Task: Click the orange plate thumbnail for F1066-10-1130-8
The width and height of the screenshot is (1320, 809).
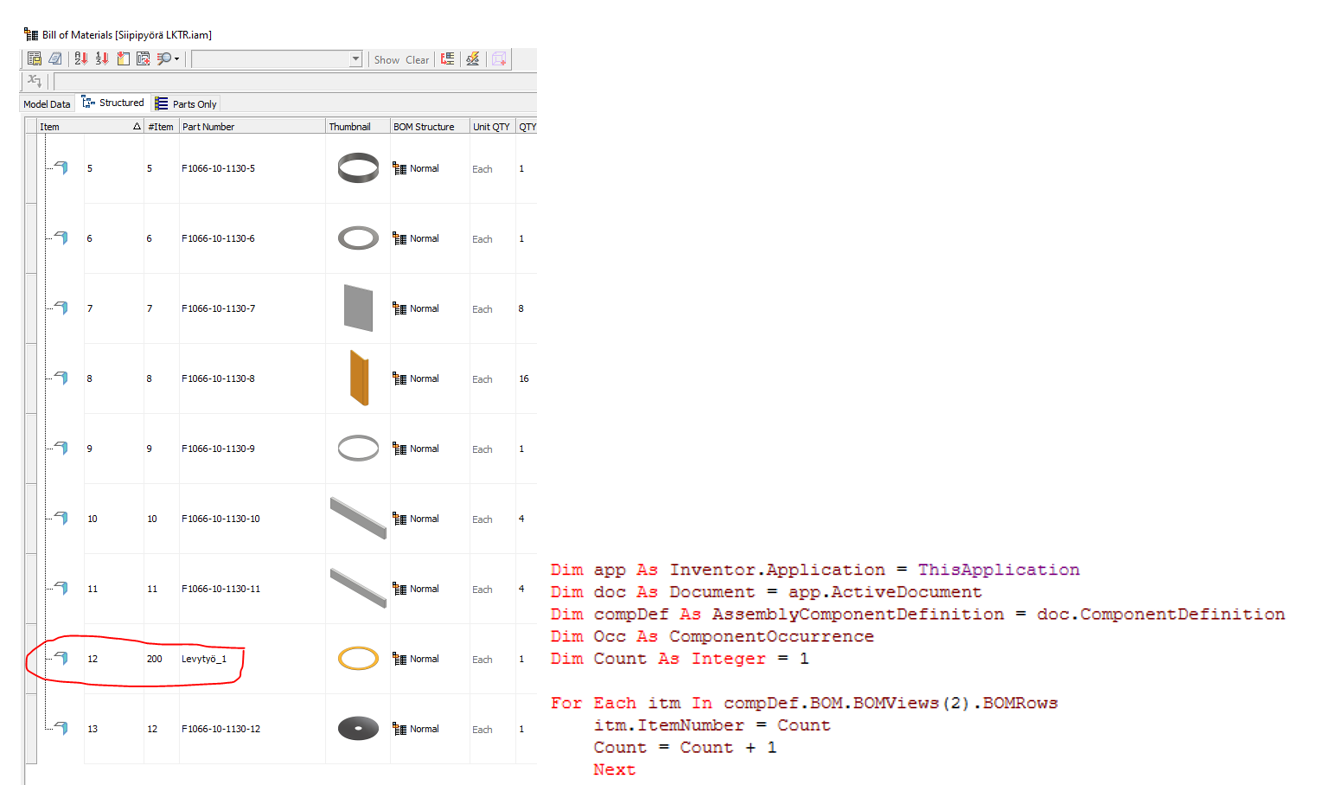Action: point(358,378)
